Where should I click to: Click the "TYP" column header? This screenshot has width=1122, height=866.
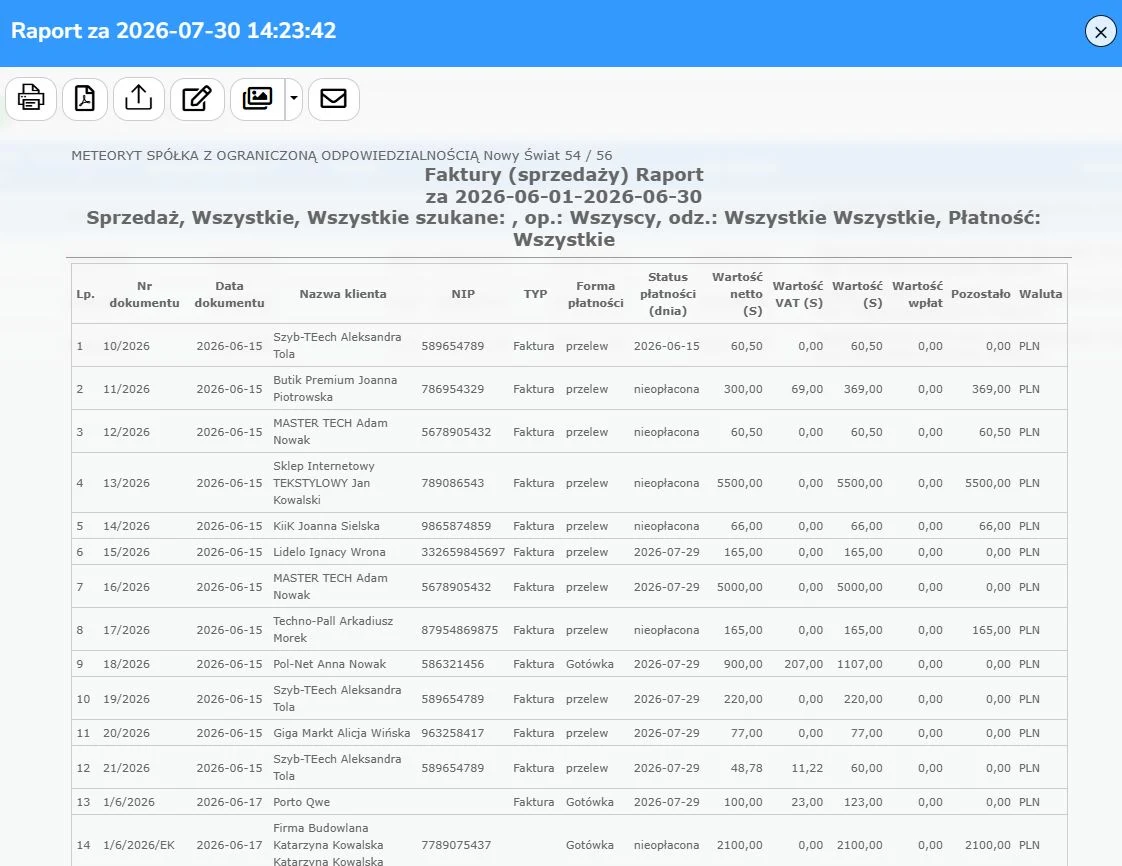click(x=535, y=294)
